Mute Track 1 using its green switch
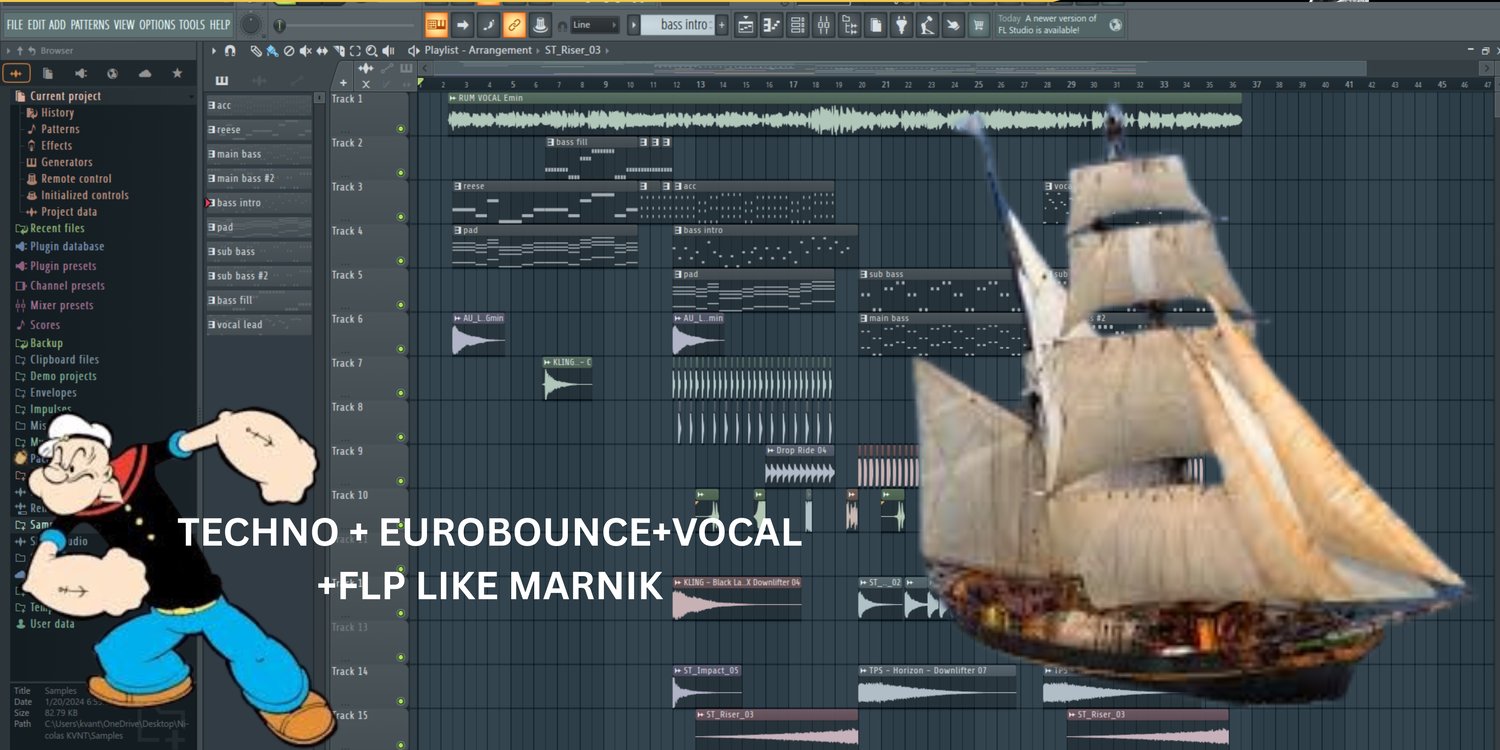This screenshot has width=1500, height=750. tap(401, 128)
